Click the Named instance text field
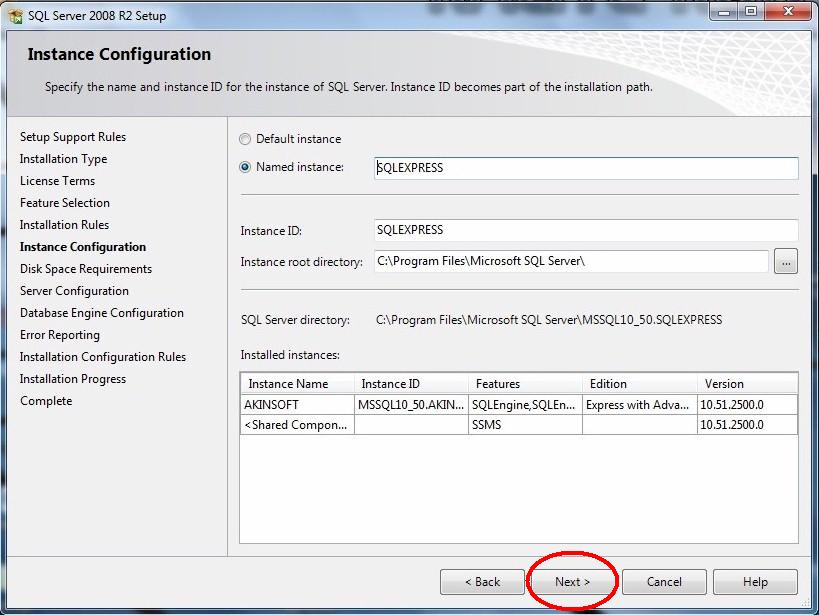This screenshot has width=819, height=615. [586, 168]
